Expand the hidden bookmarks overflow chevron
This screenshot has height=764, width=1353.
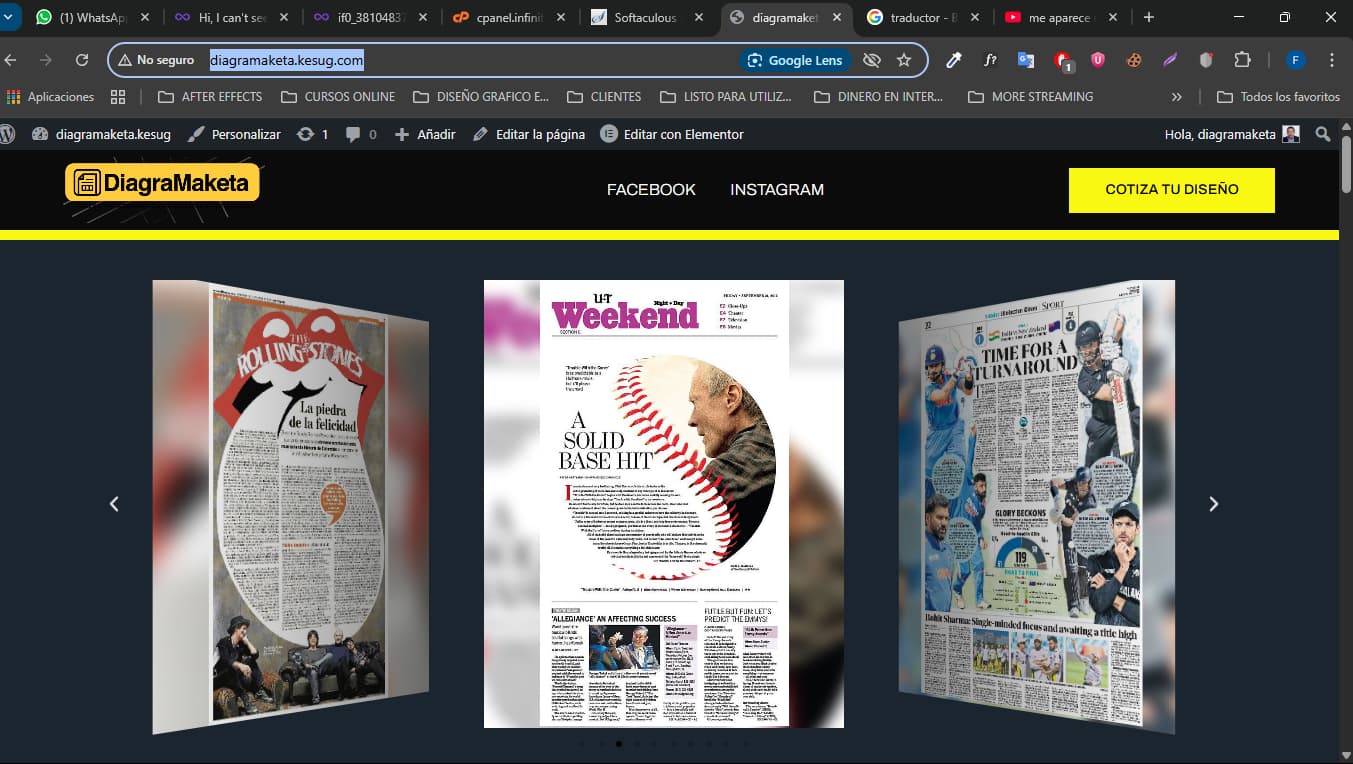click(x=1176, y=97)
